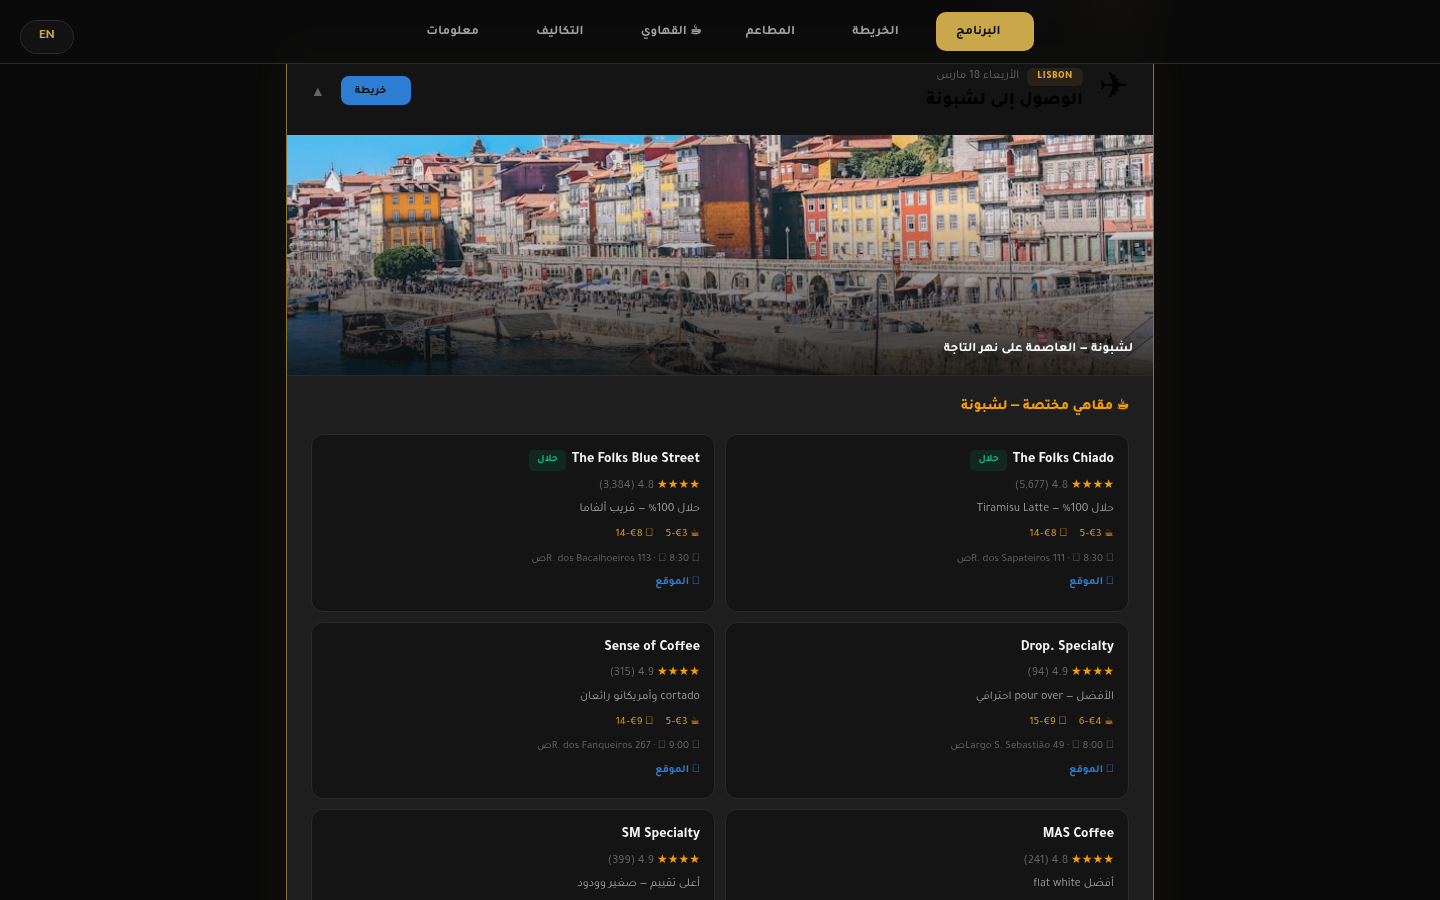Click the The Folks Blue Street card title

636,458
